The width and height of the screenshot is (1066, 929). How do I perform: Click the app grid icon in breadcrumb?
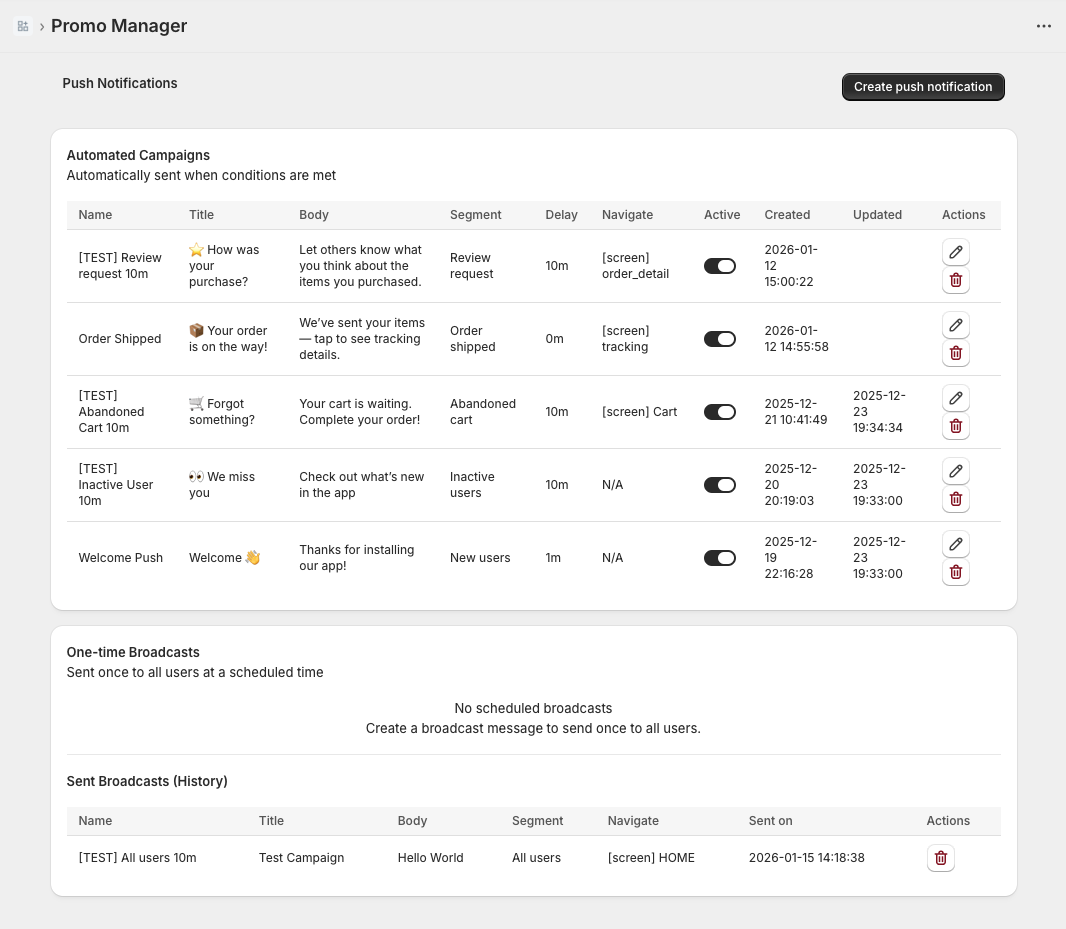[23, 26]
